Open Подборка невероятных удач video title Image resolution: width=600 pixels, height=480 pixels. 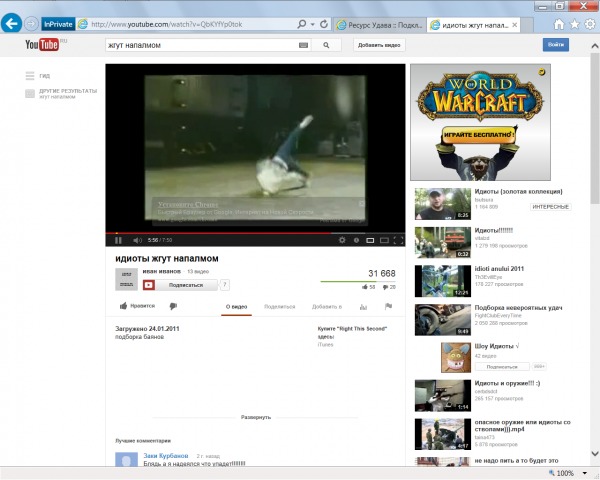tap(518, 307)
